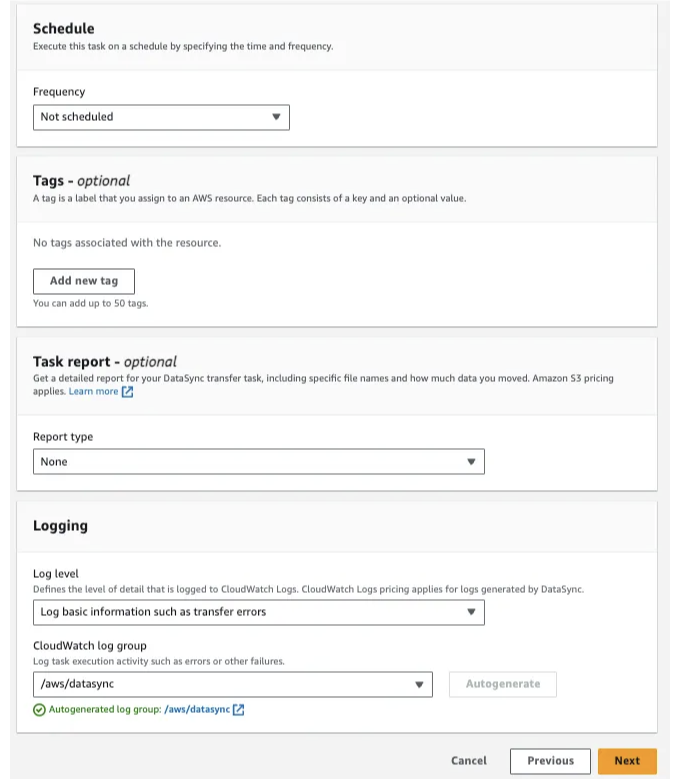Click the Logging section heading
The width and height of the screenshot is (680, 779).
click(x=61, y=526)
